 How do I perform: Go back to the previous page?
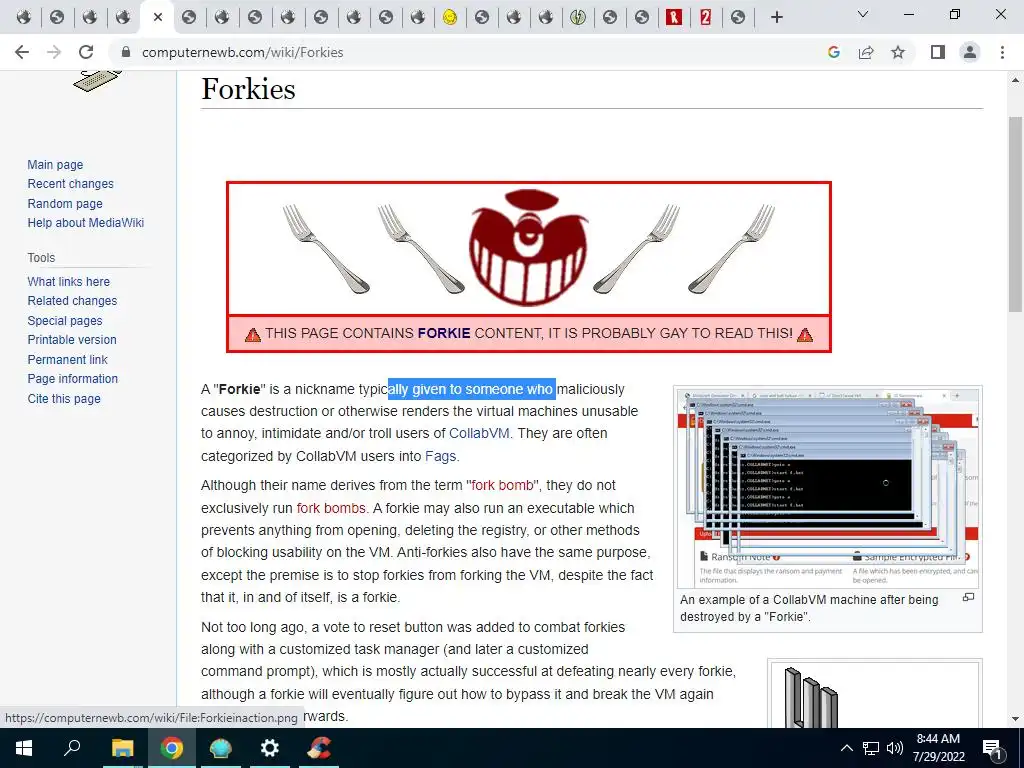[x=22, y=52]
